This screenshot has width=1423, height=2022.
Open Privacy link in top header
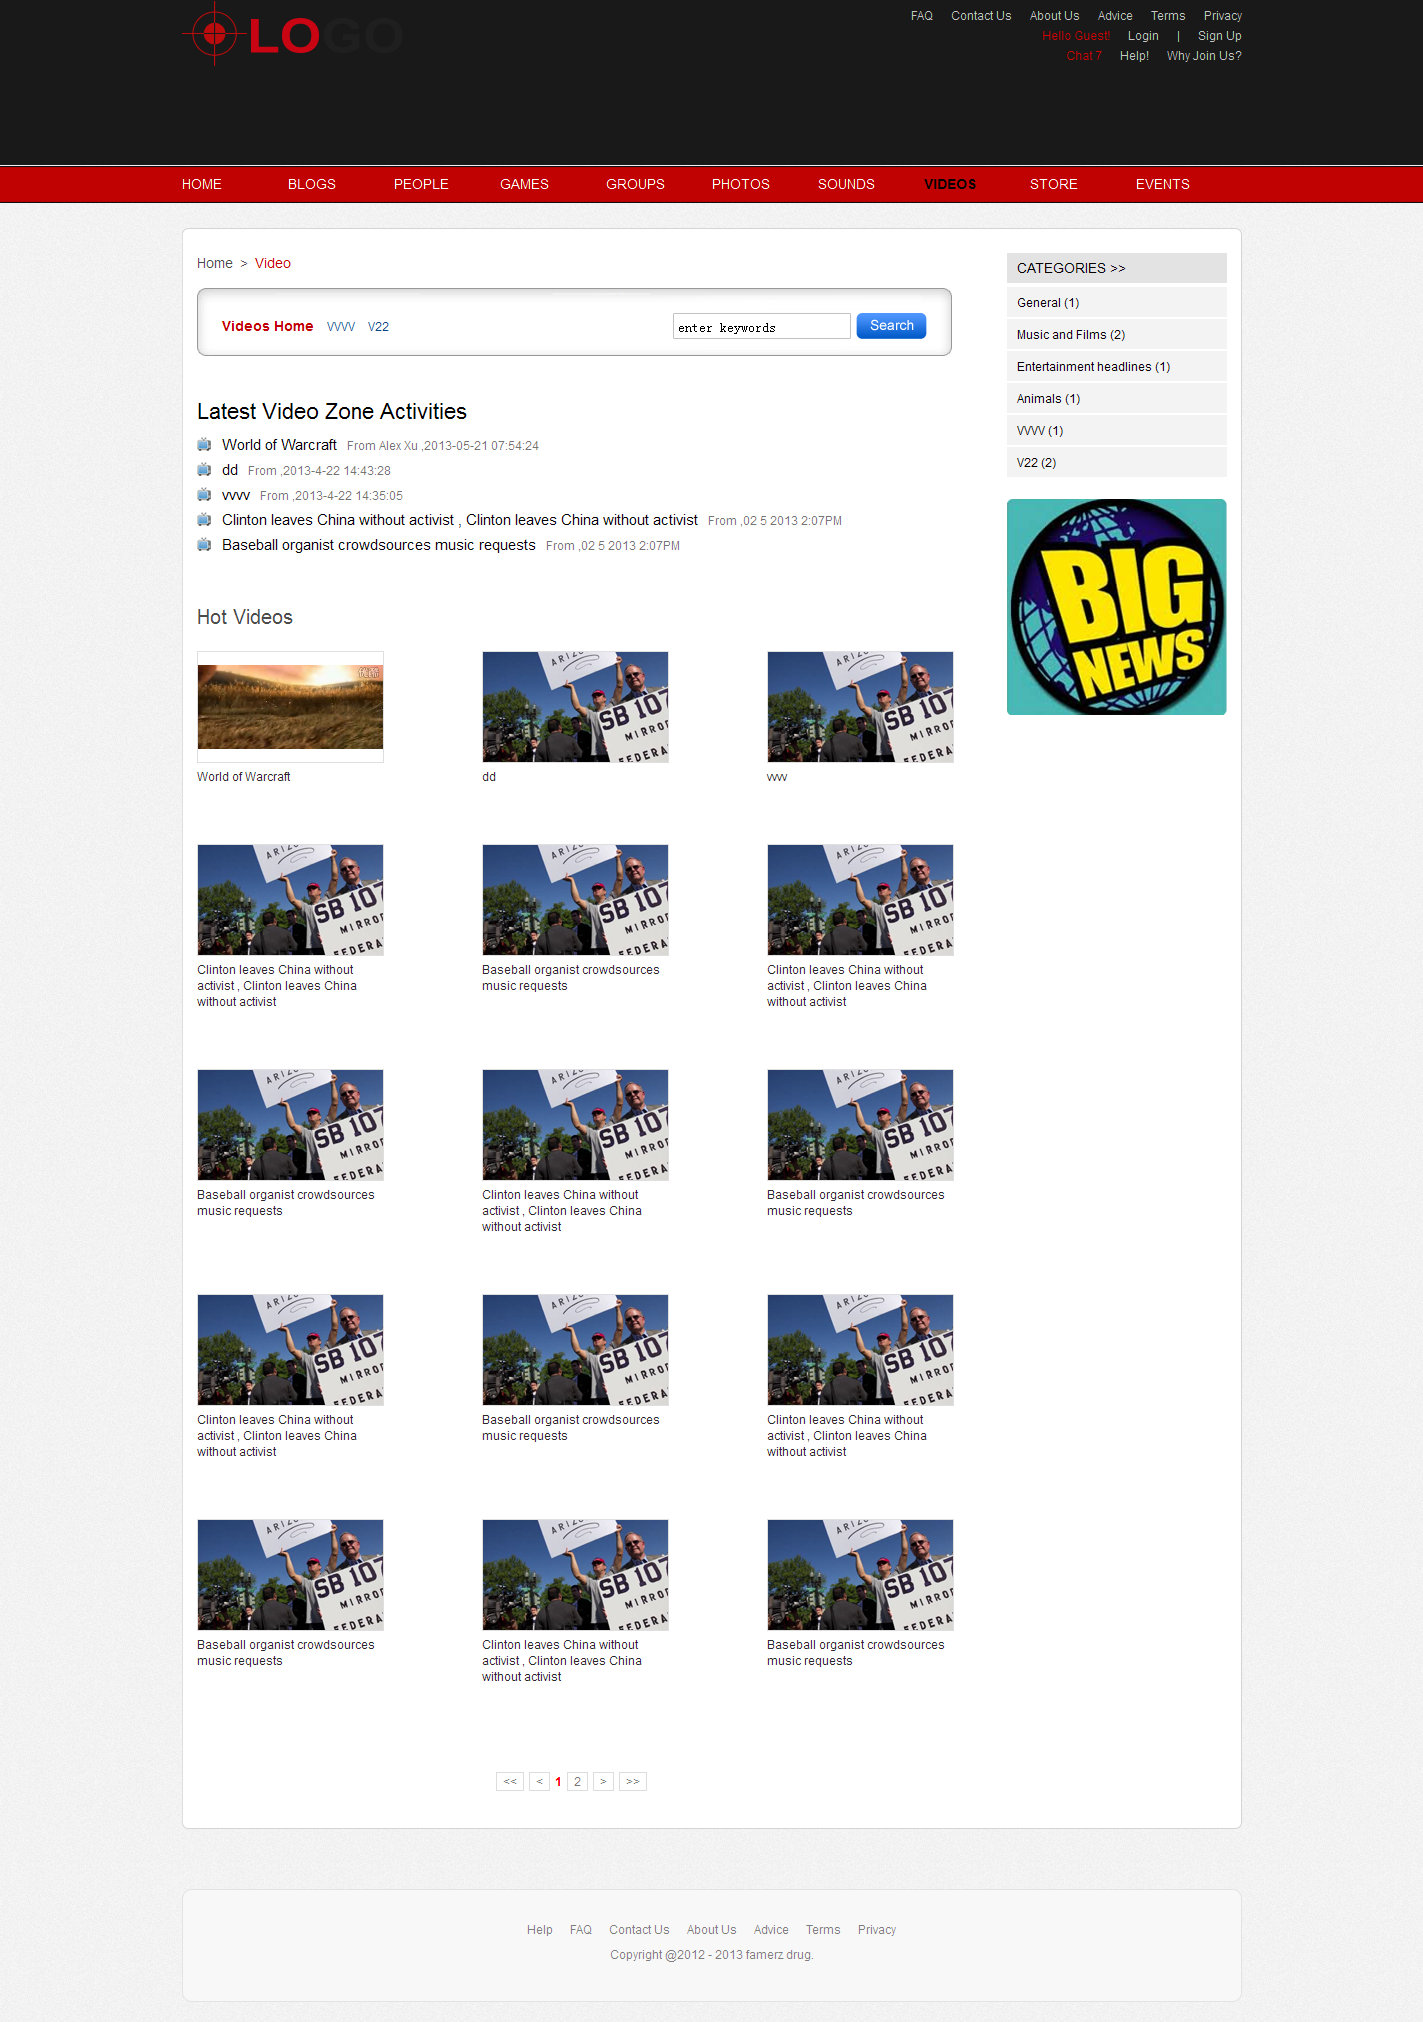1223,16
